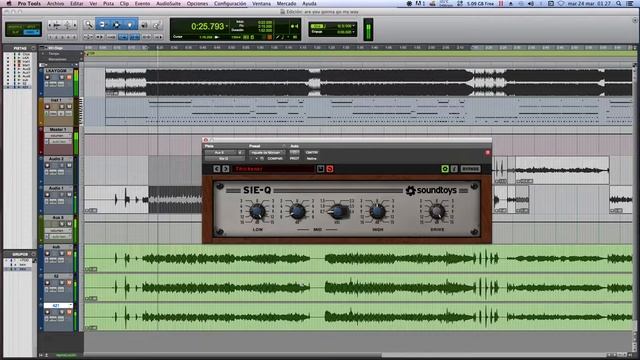Open the Archivo menu
The height and width of the screenshot is (360, 640).
tap(56, 3)
